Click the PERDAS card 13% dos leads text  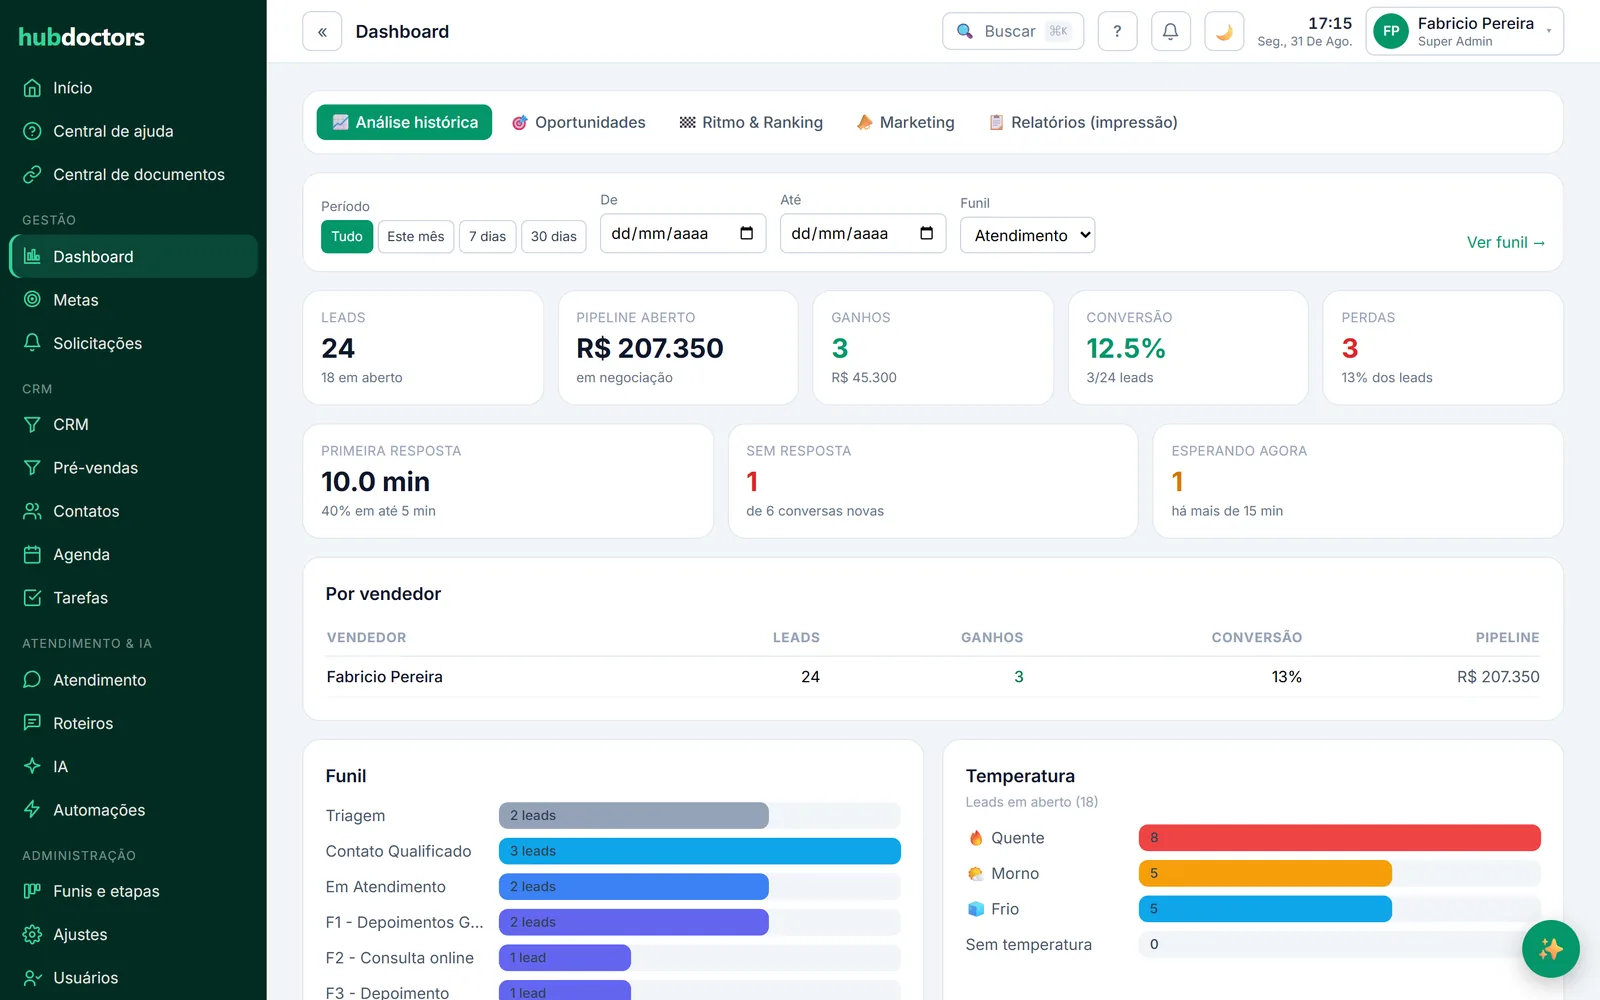pos(1387,378)
